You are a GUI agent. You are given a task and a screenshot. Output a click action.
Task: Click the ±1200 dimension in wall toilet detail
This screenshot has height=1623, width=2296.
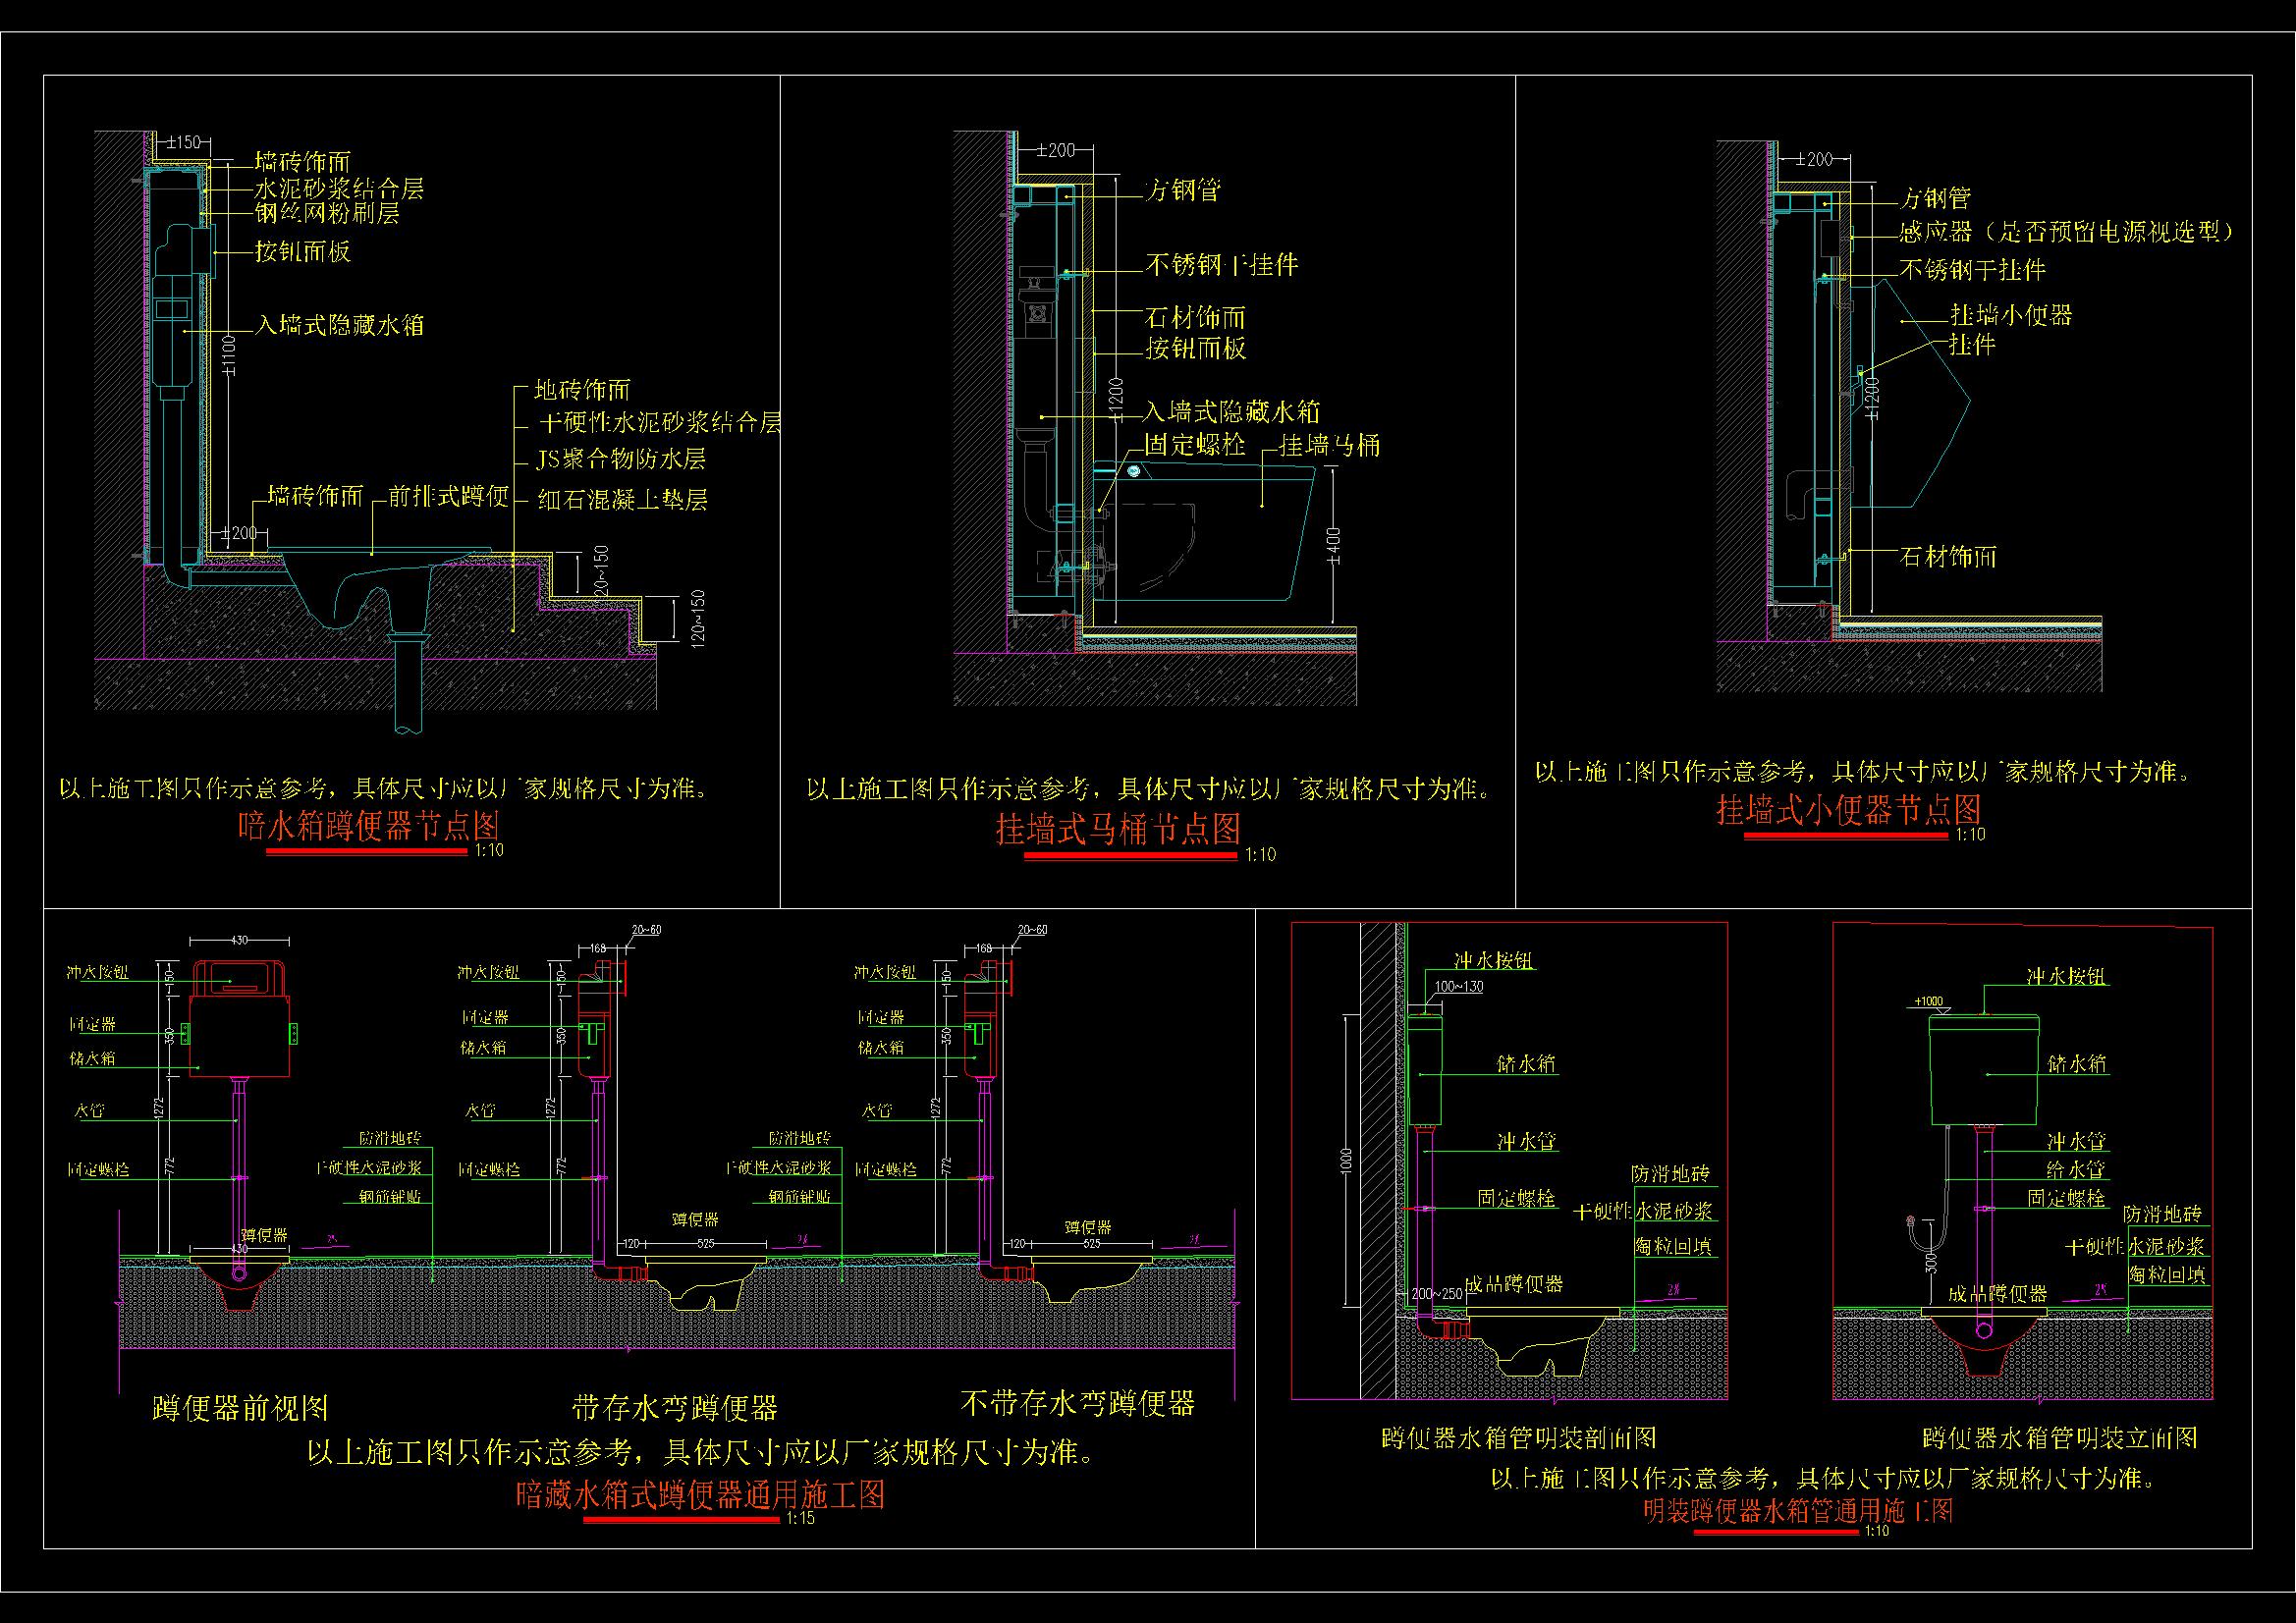coord(1117,400)
